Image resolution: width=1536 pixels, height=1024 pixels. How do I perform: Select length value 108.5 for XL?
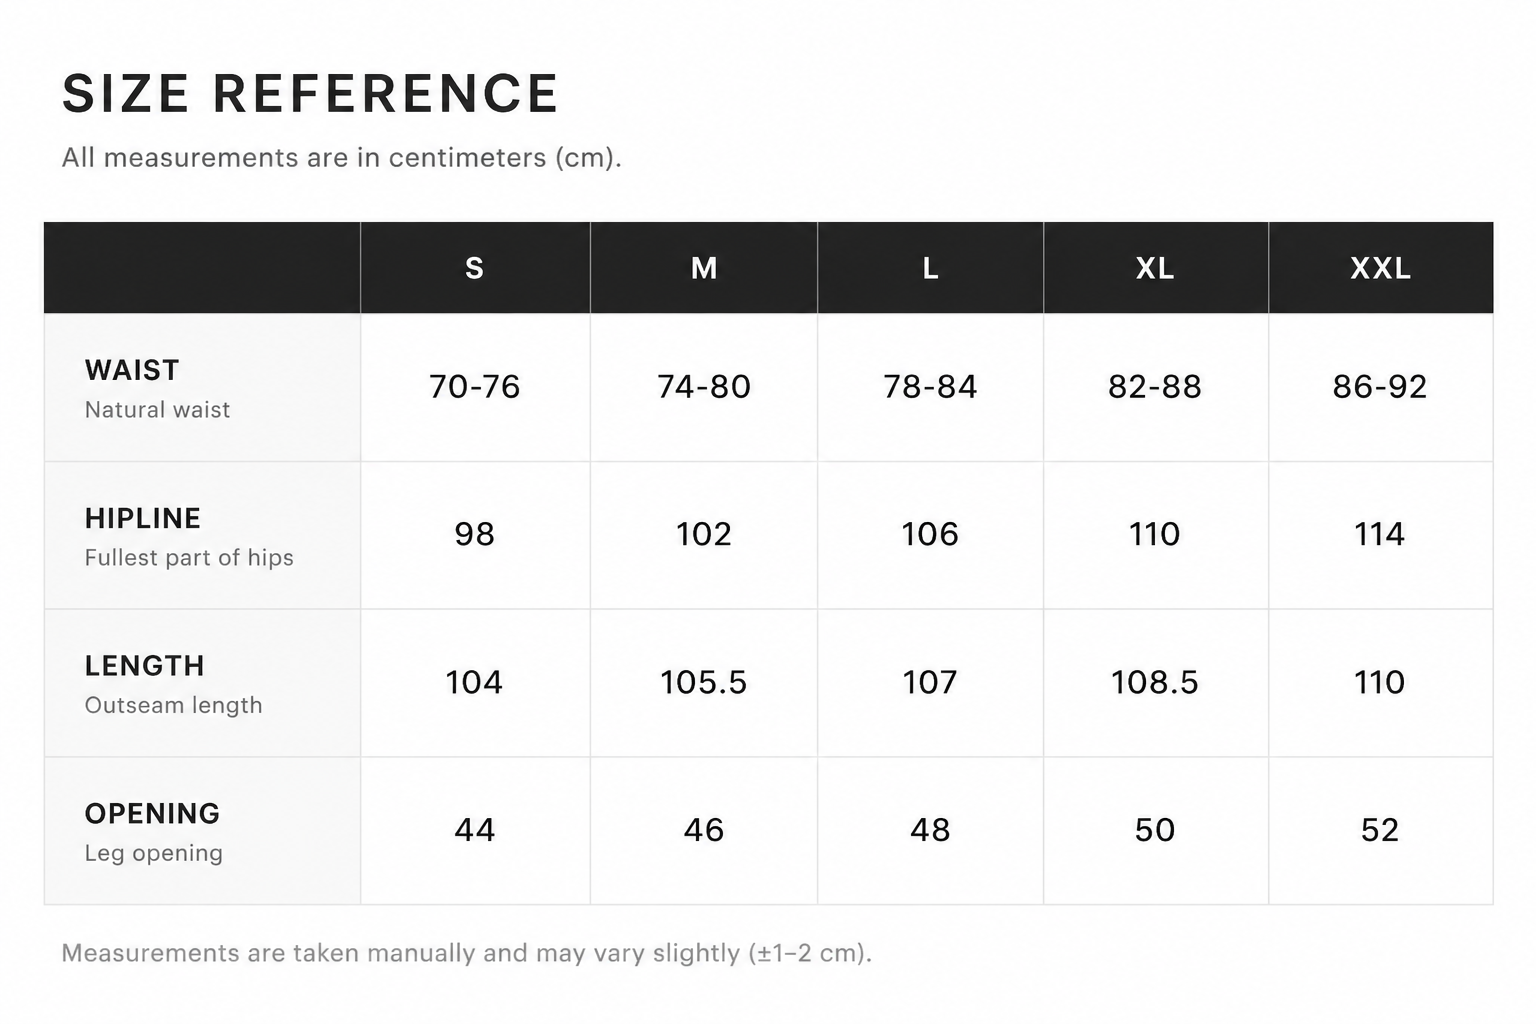[x=1155, y=682]
